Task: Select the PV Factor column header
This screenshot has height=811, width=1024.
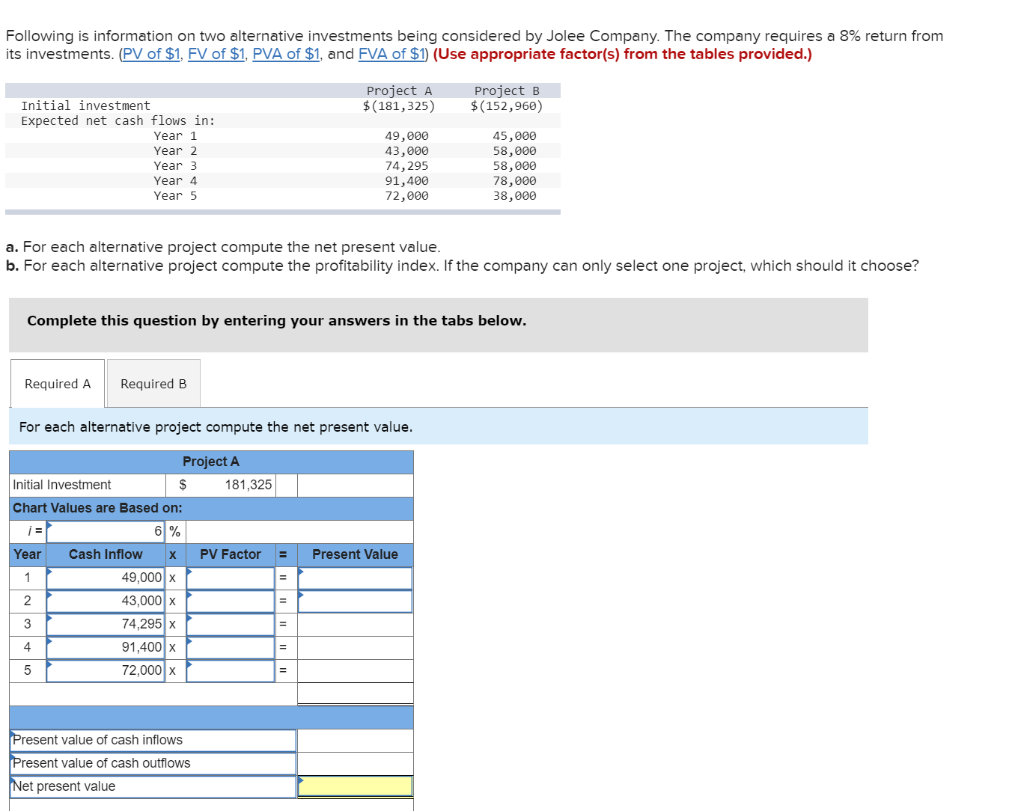Action: point(231,554)
